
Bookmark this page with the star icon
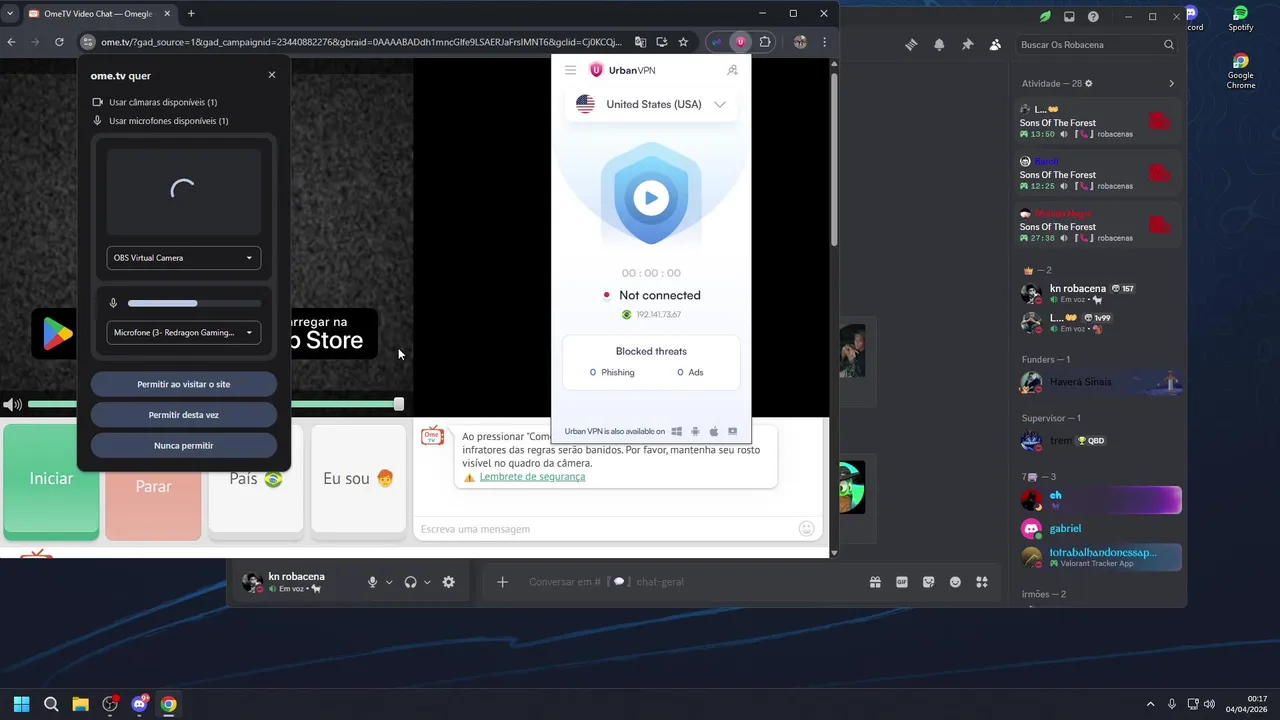click(683, 42)
